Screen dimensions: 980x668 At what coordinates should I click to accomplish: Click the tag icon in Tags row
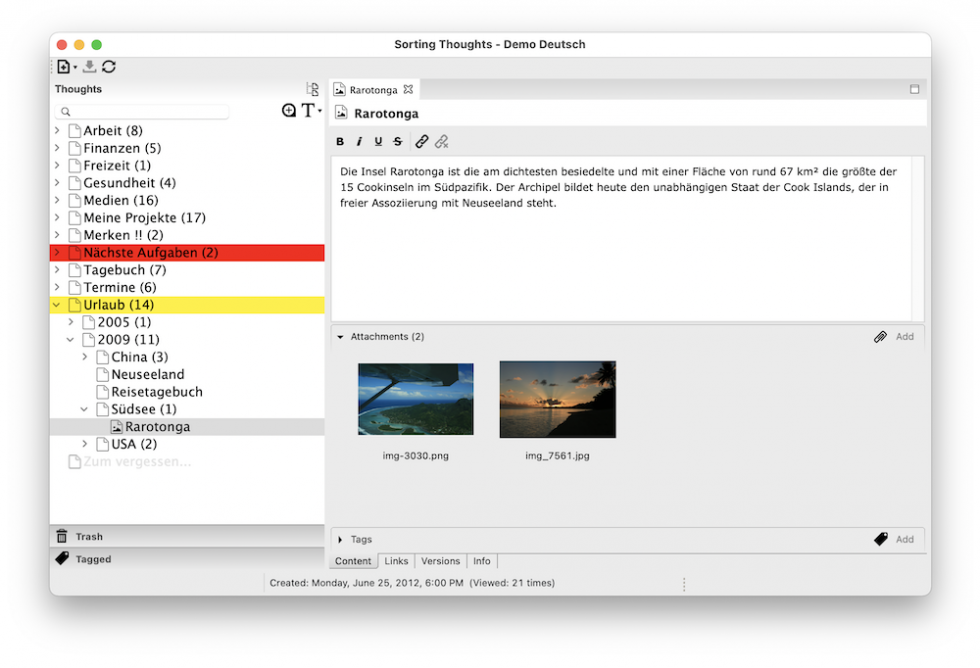[x=880, y=539]
